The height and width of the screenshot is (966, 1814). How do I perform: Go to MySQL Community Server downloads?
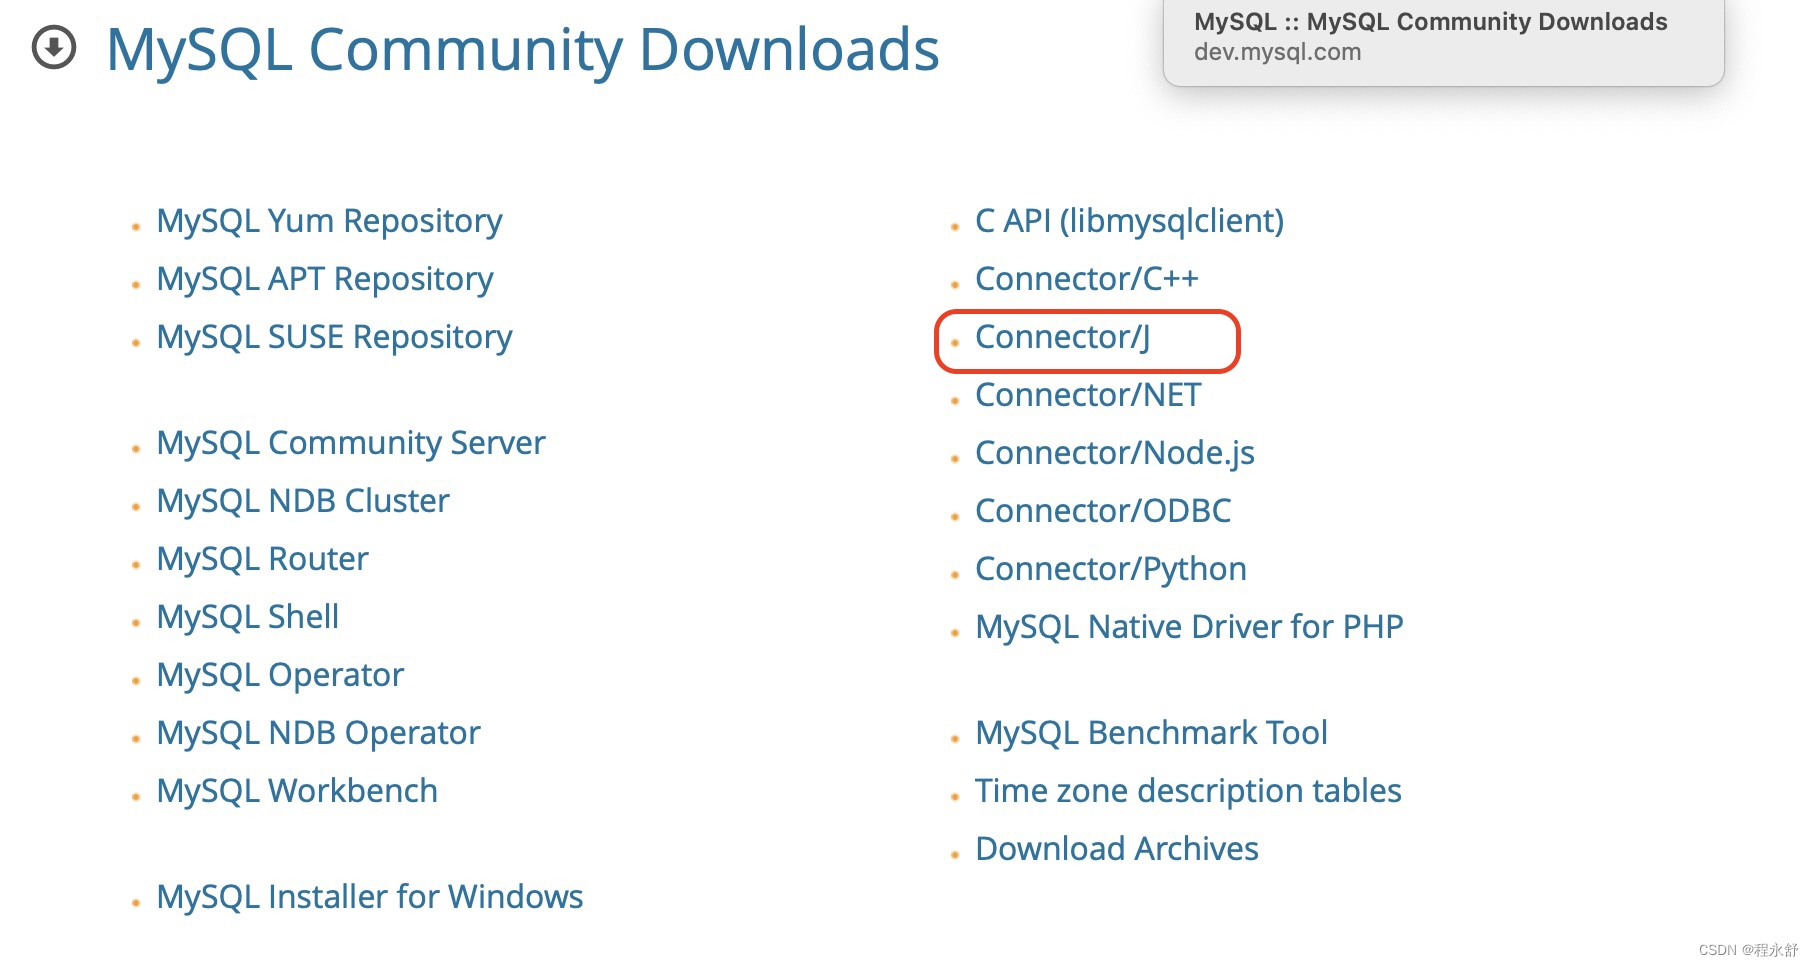click(x=351, y=443)
